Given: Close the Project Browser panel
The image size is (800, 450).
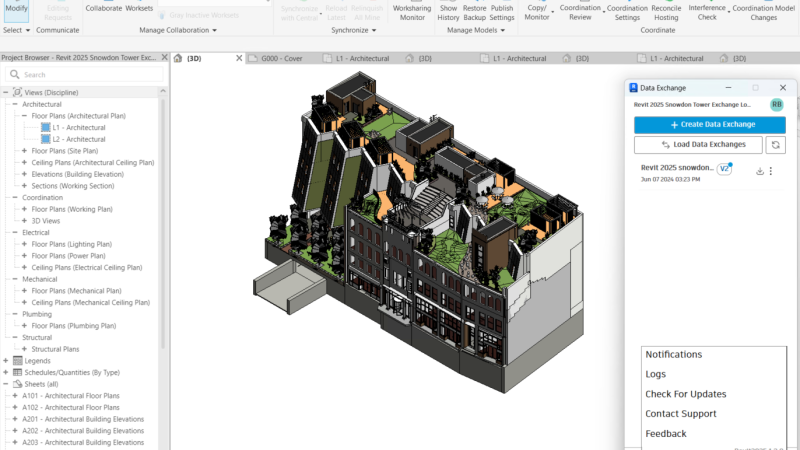Looking at the screenshot, I should click(164, 58).
